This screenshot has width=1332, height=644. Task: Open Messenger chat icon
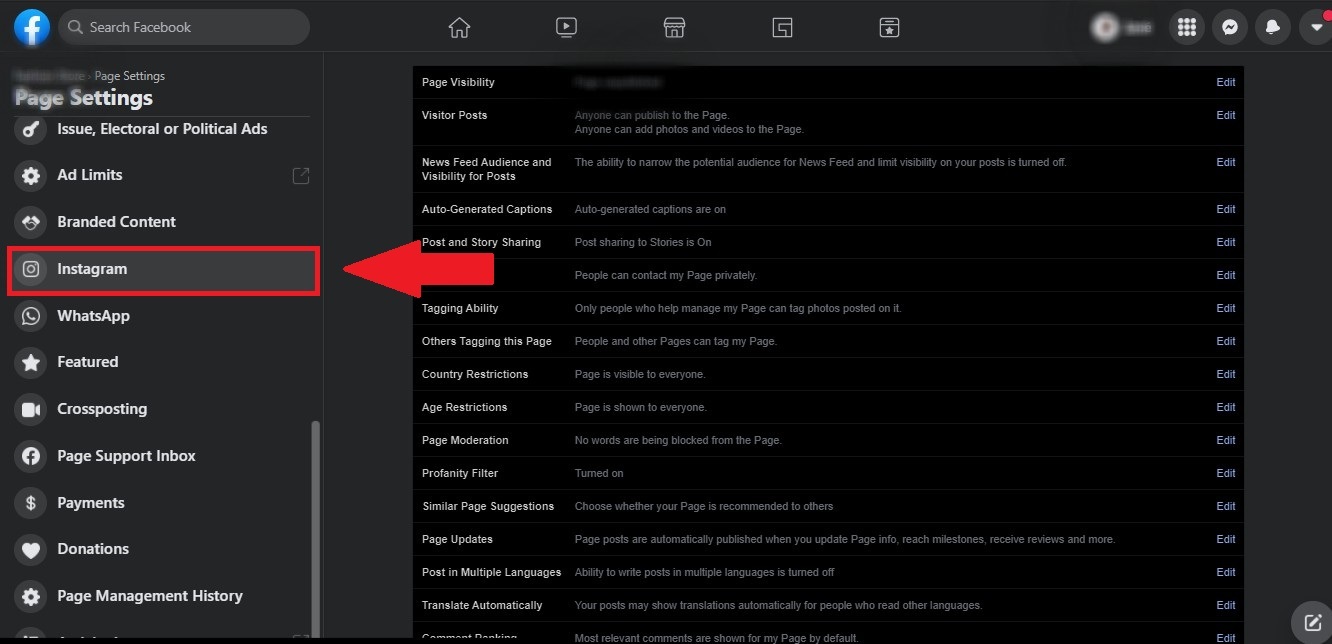point(1230,28)
